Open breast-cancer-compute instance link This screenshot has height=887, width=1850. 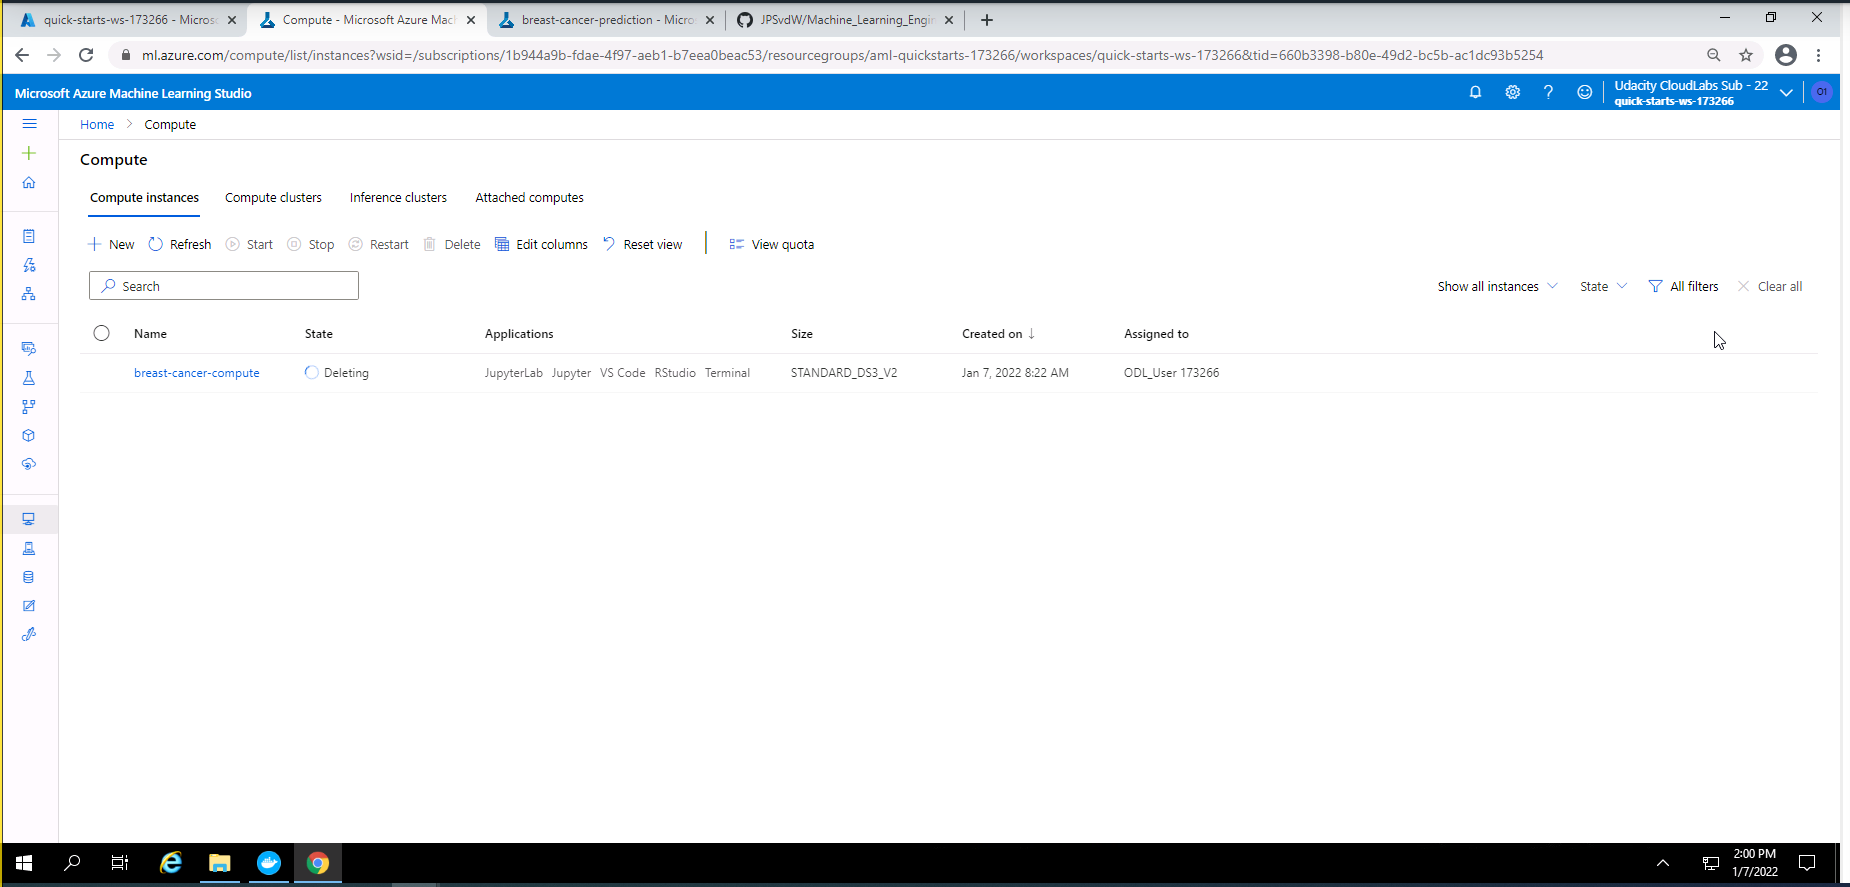coord(197,373)
